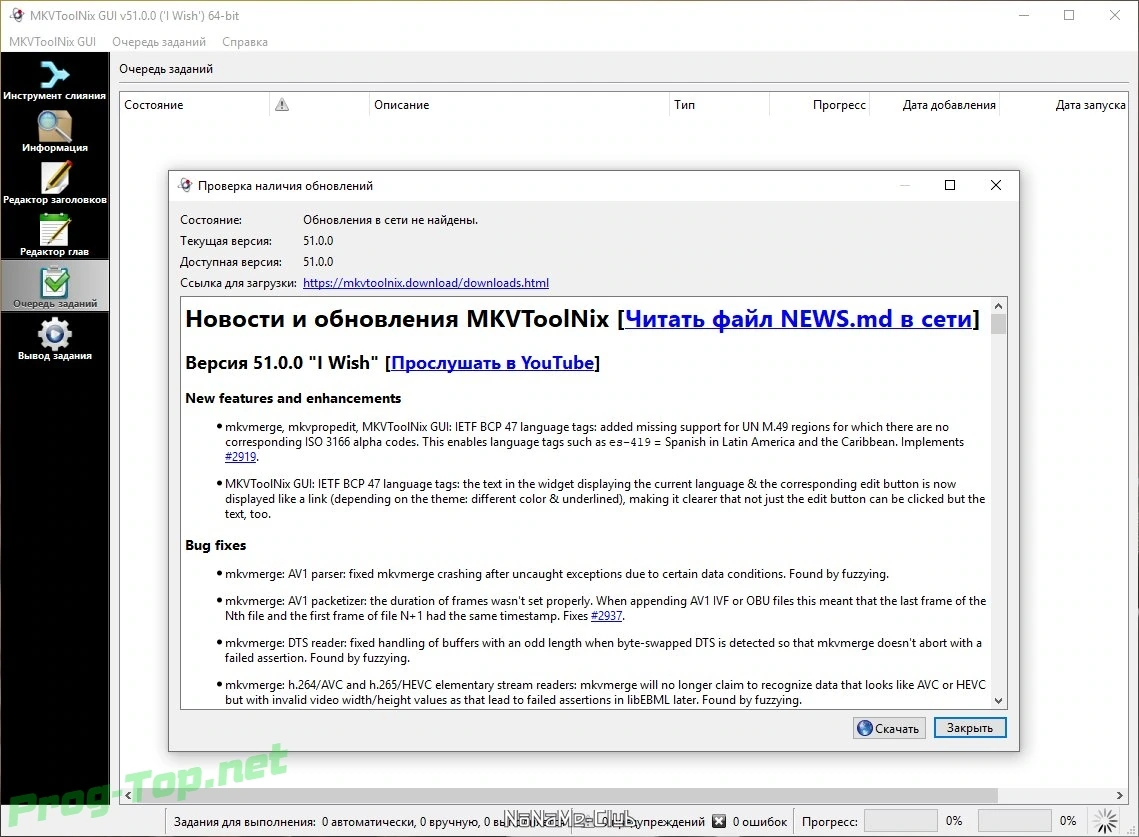Click the news vertical scrollbar thumb
The height and width of the screenshot is (837, 1139).
click(999, 324)
